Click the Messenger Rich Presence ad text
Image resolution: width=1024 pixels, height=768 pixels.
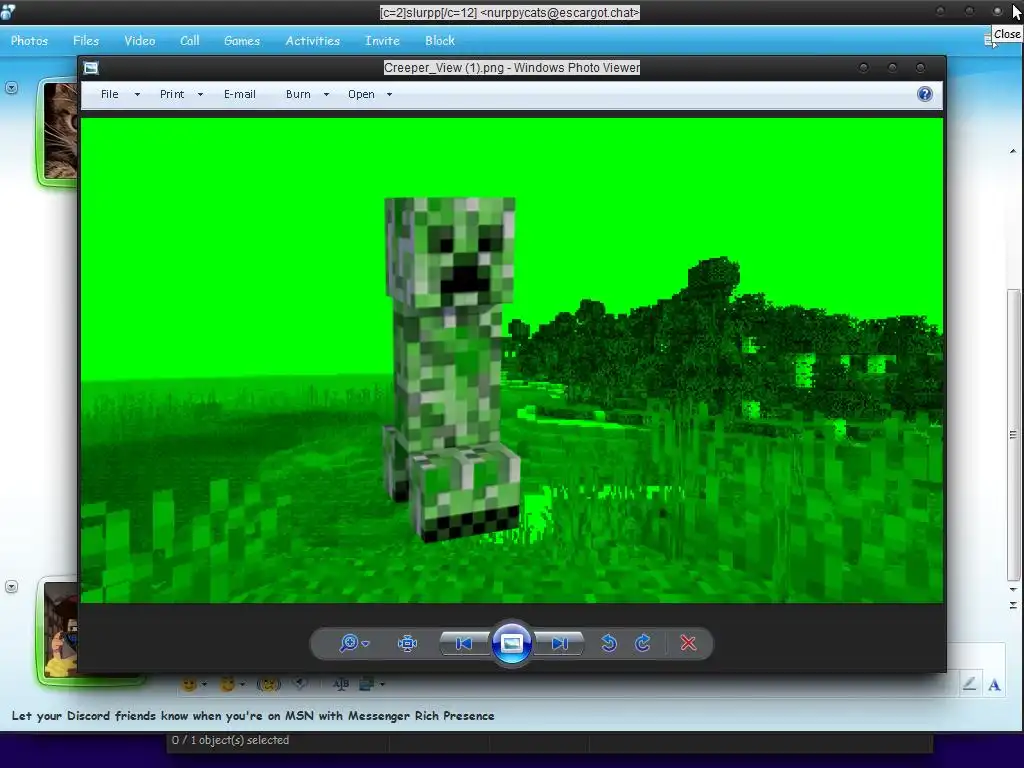pyautogui.click(x=253, y=716)
